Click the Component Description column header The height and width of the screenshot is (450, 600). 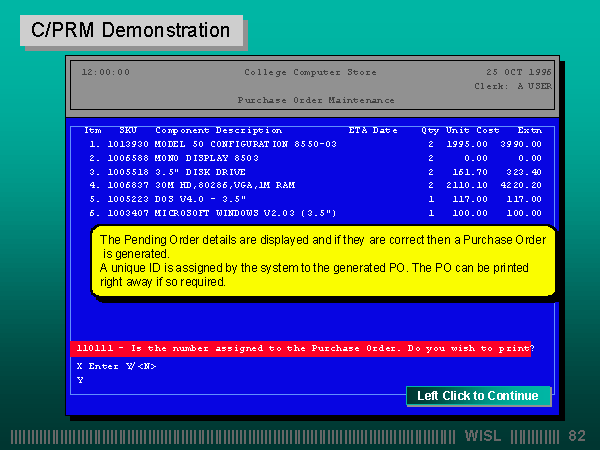click(x=218, y=130)
